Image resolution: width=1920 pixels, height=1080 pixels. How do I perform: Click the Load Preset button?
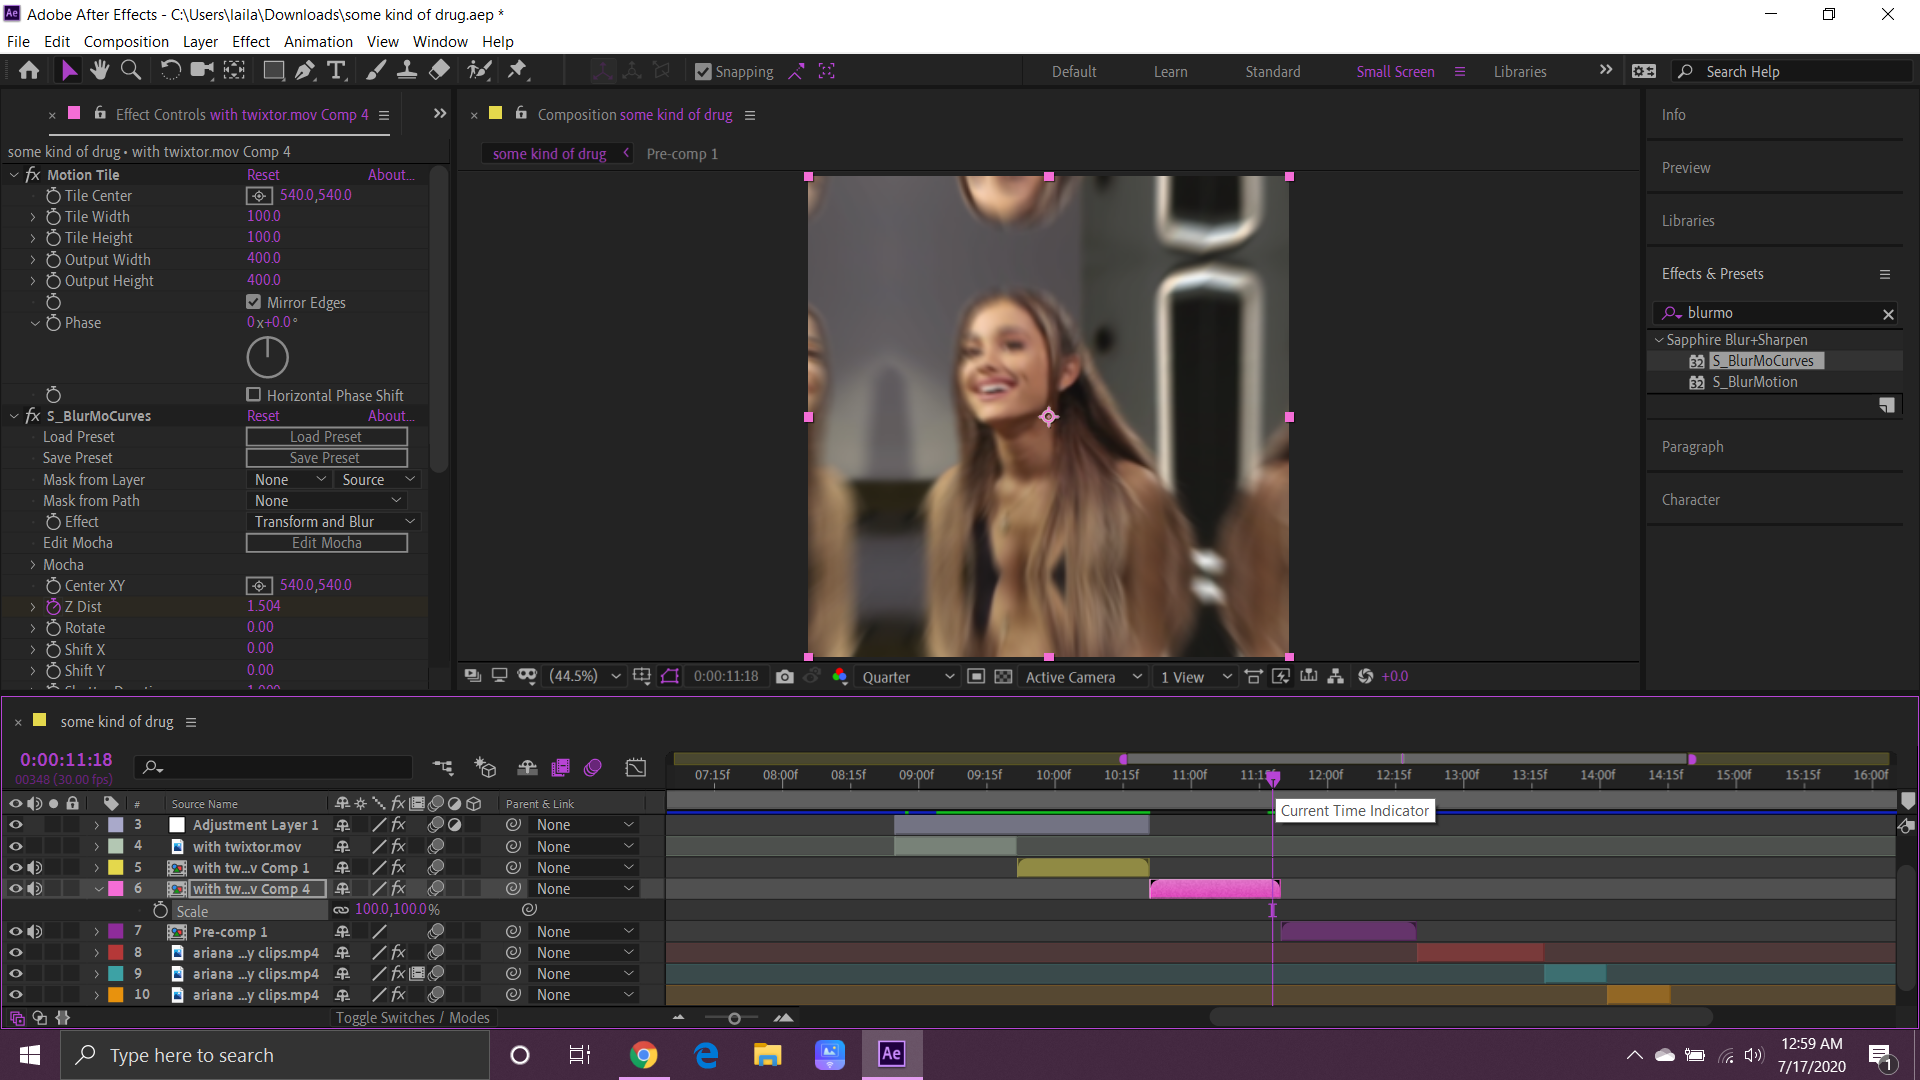(327, 436)
